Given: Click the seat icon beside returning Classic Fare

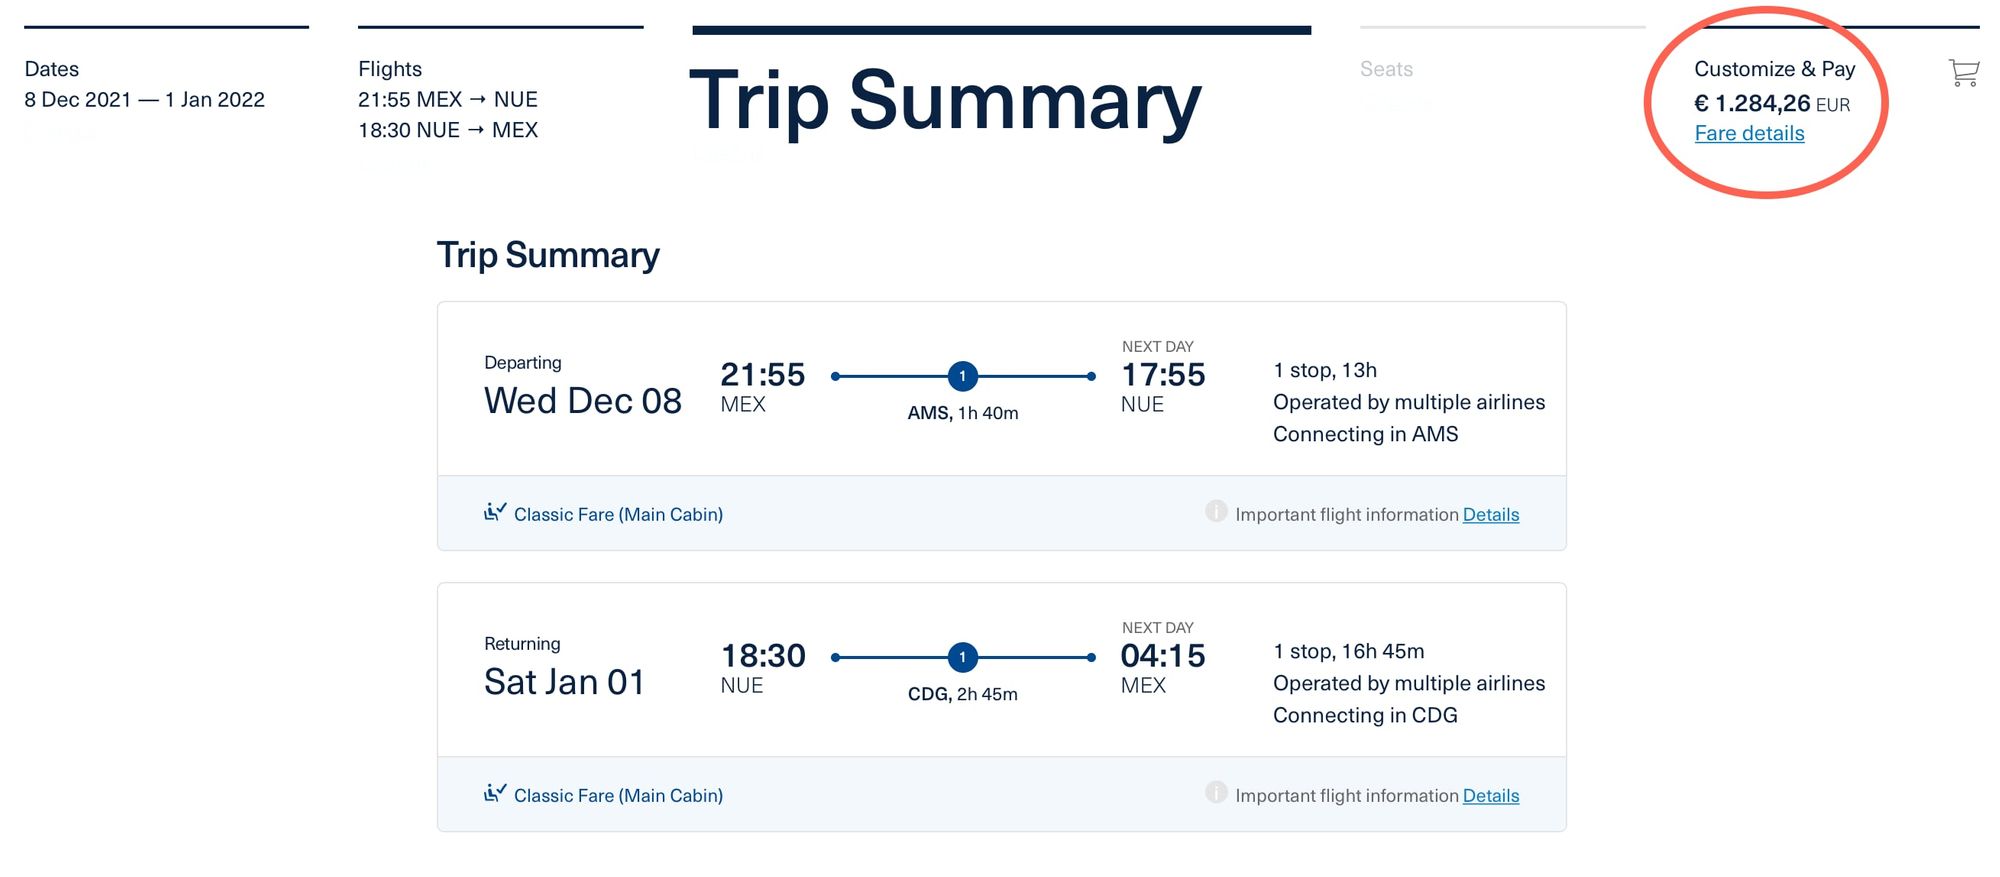Looking at the screenshot, I should [x=495, y=793].
